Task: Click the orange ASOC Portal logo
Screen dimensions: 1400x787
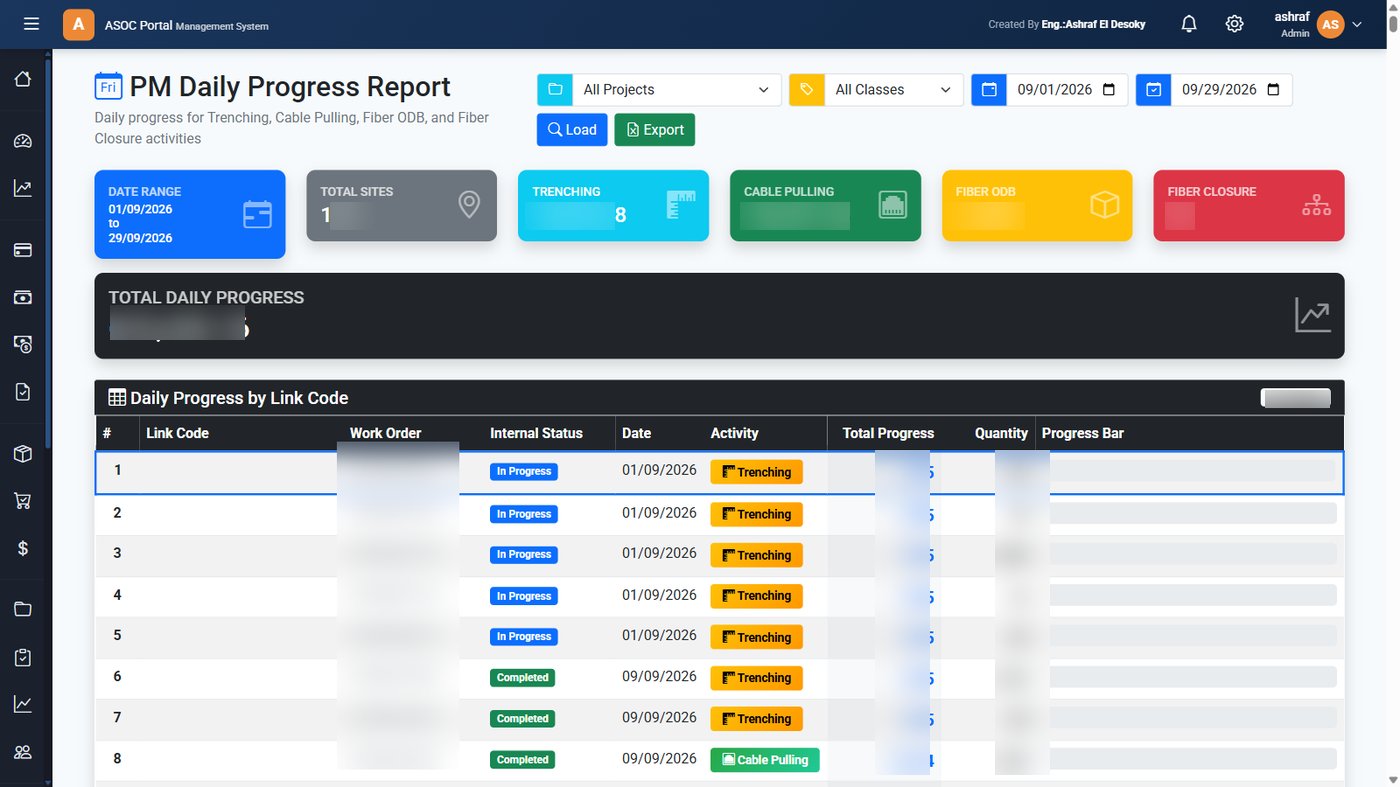Action: pos(79,24)
